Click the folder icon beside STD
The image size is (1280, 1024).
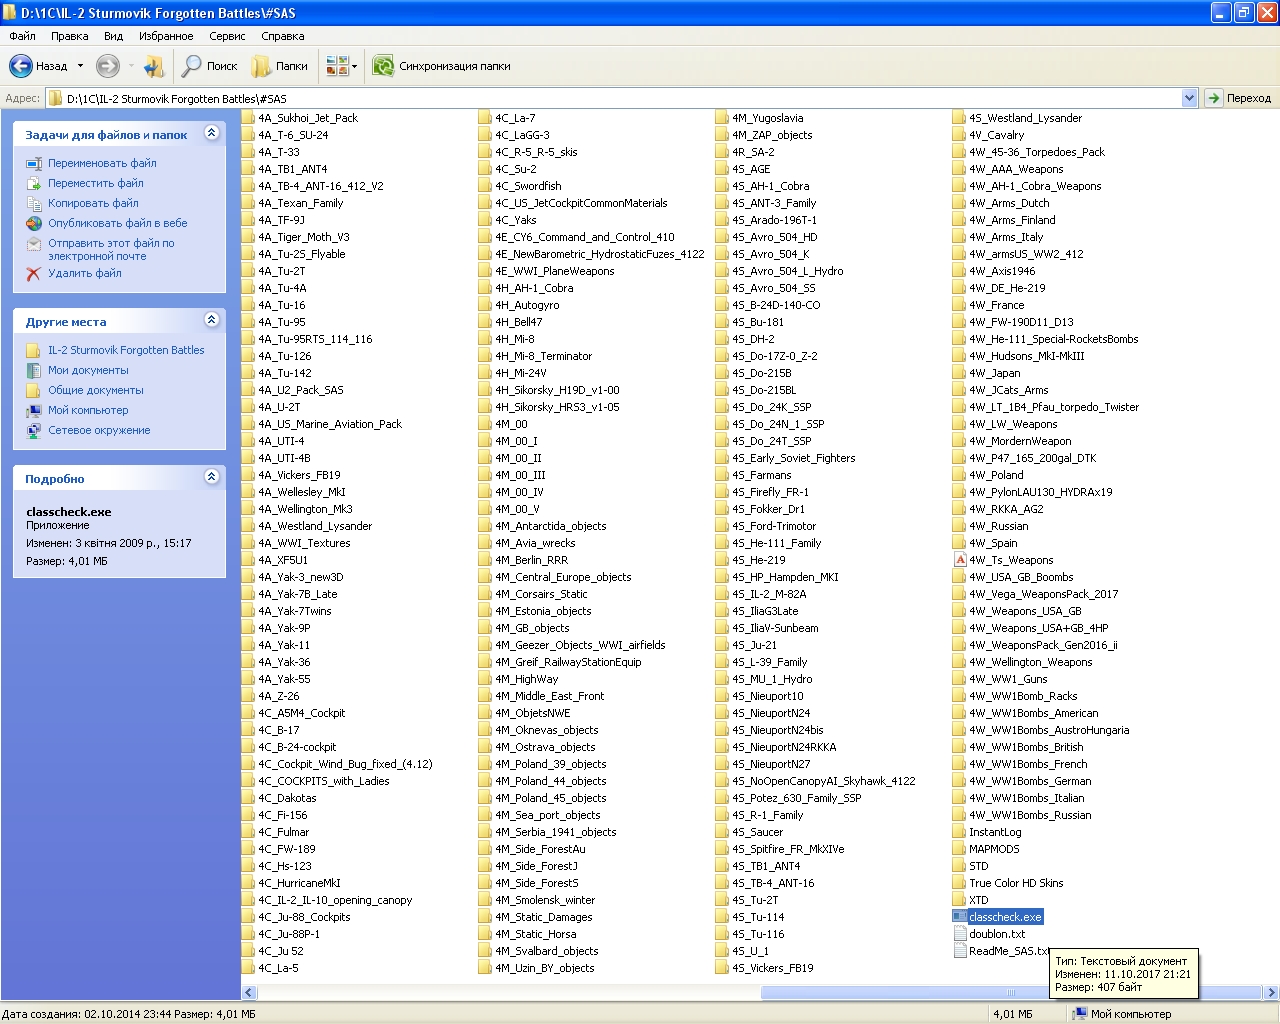tap(960, 866)
